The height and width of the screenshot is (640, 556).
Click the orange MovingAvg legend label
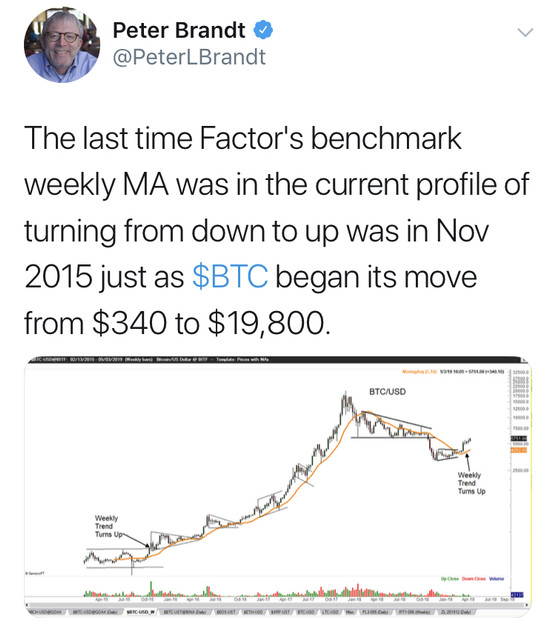[x=419, y=371]
